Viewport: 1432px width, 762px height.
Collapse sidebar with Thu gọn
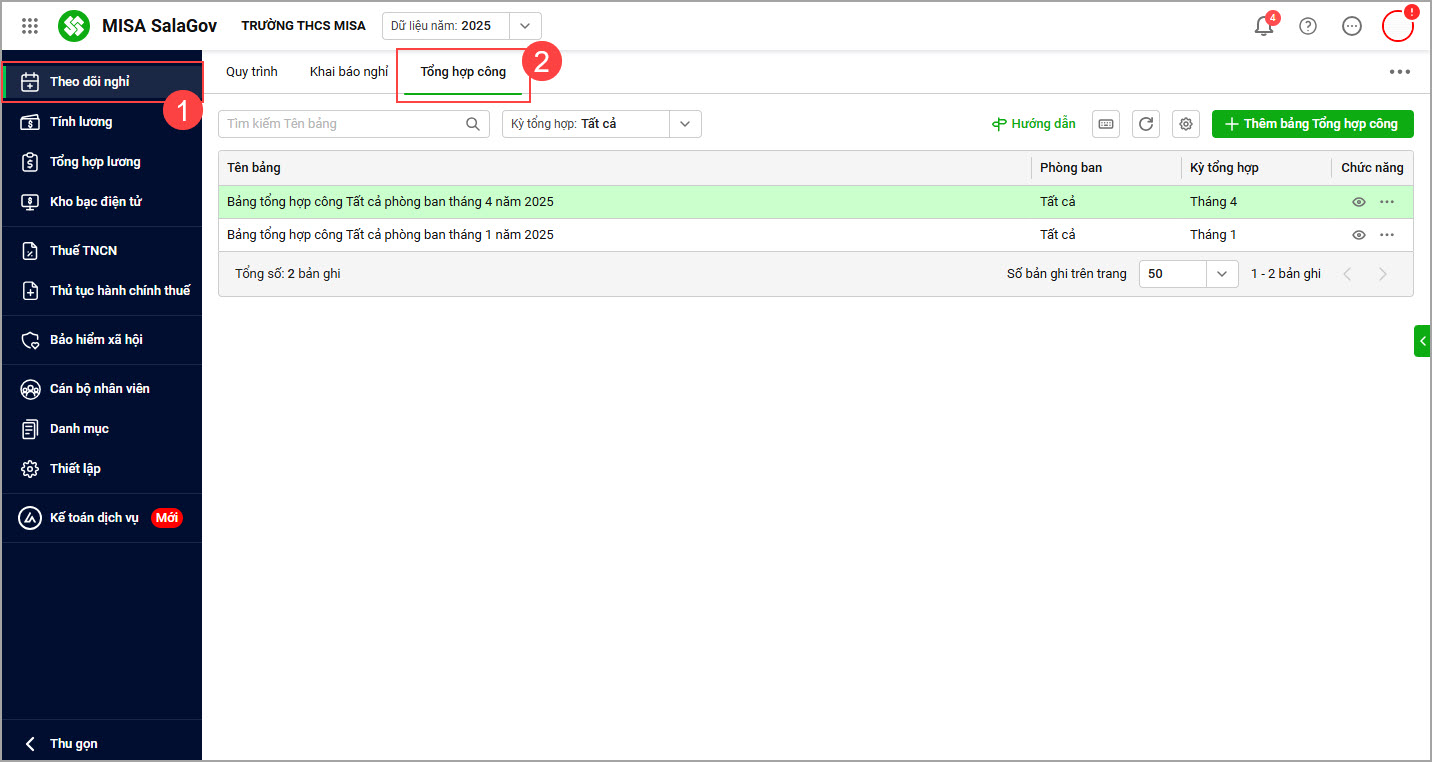pos(73,744)
